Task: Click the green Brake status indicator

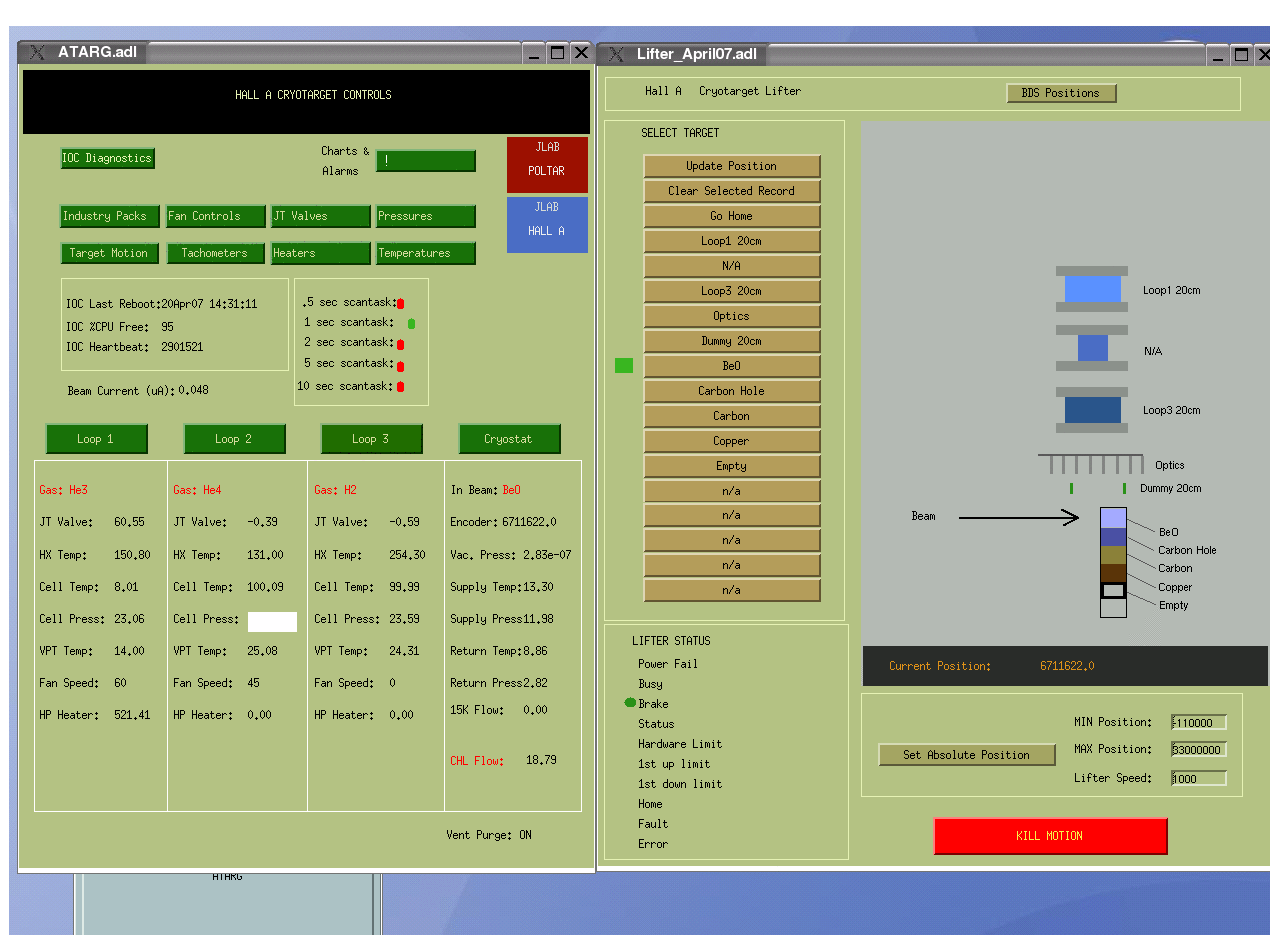Action: click(x=631, y=703)
